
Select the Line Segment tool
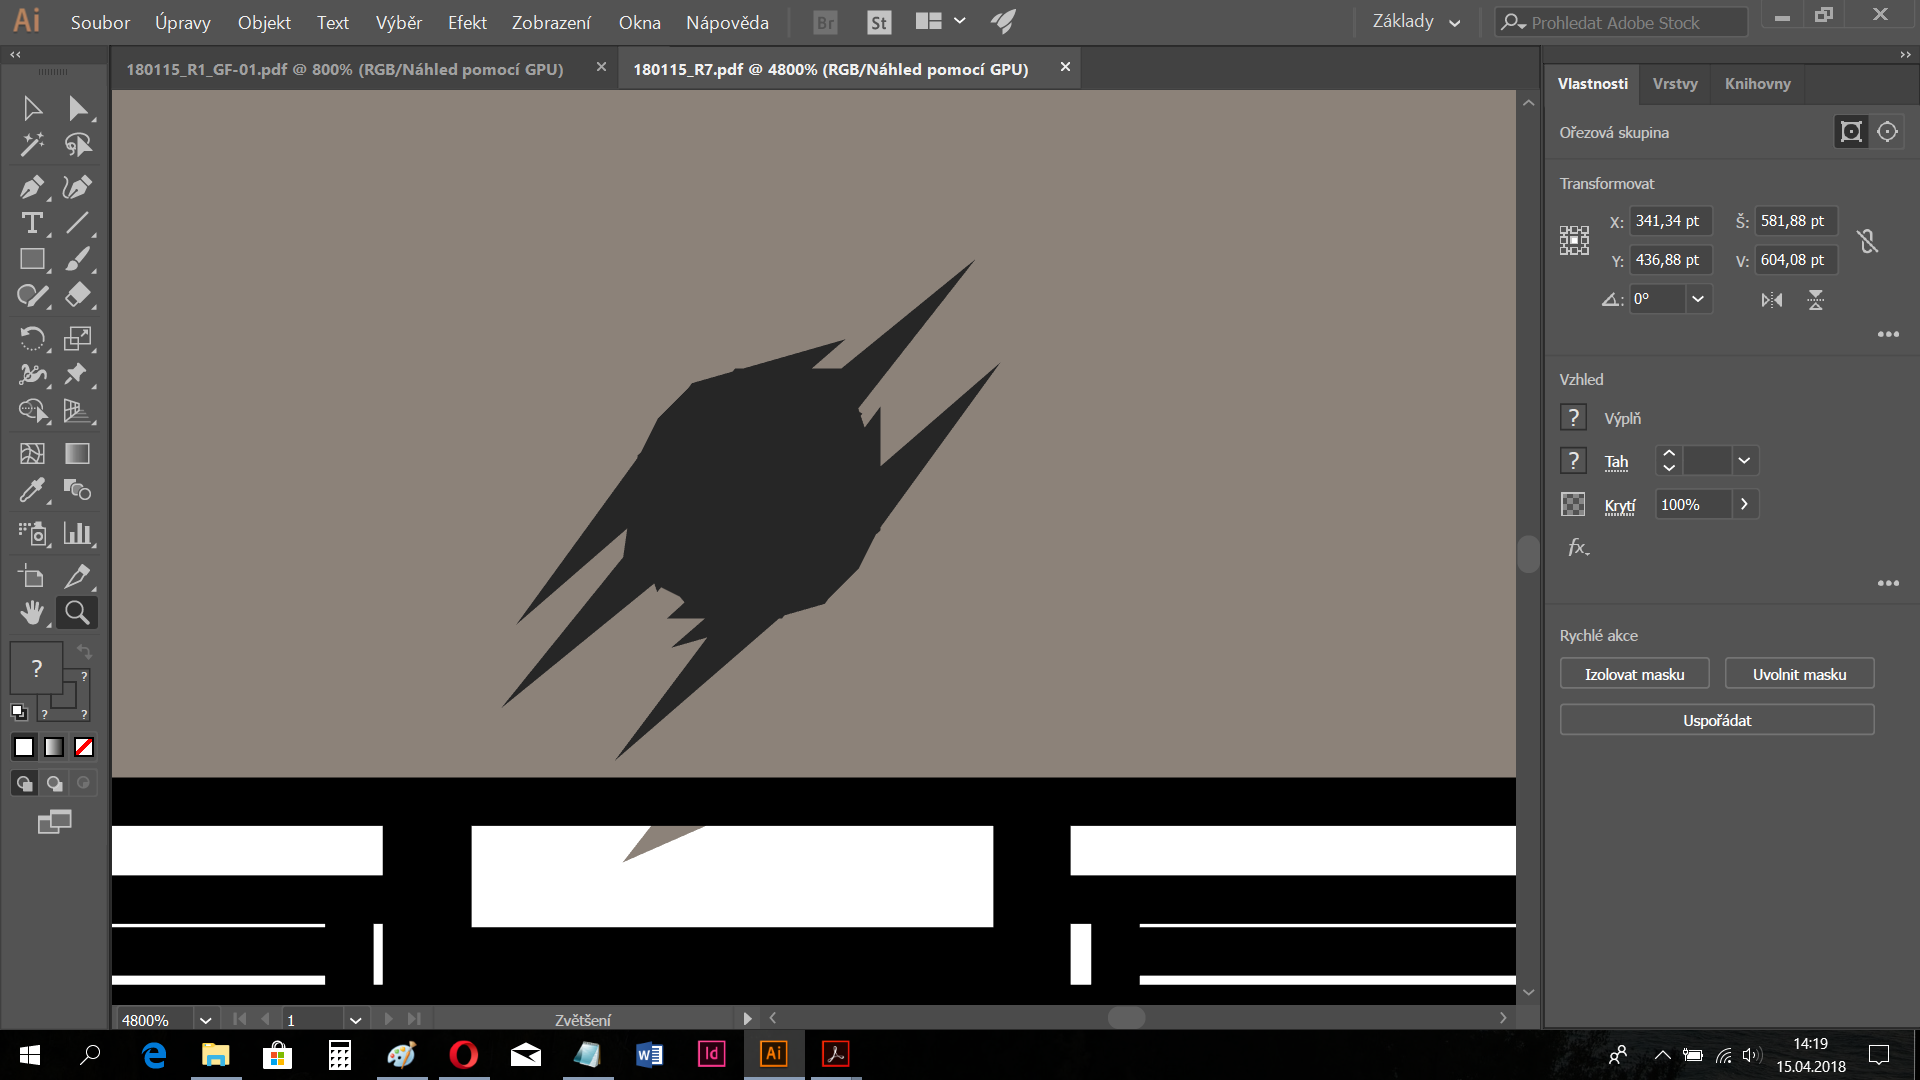coord(78,223)
